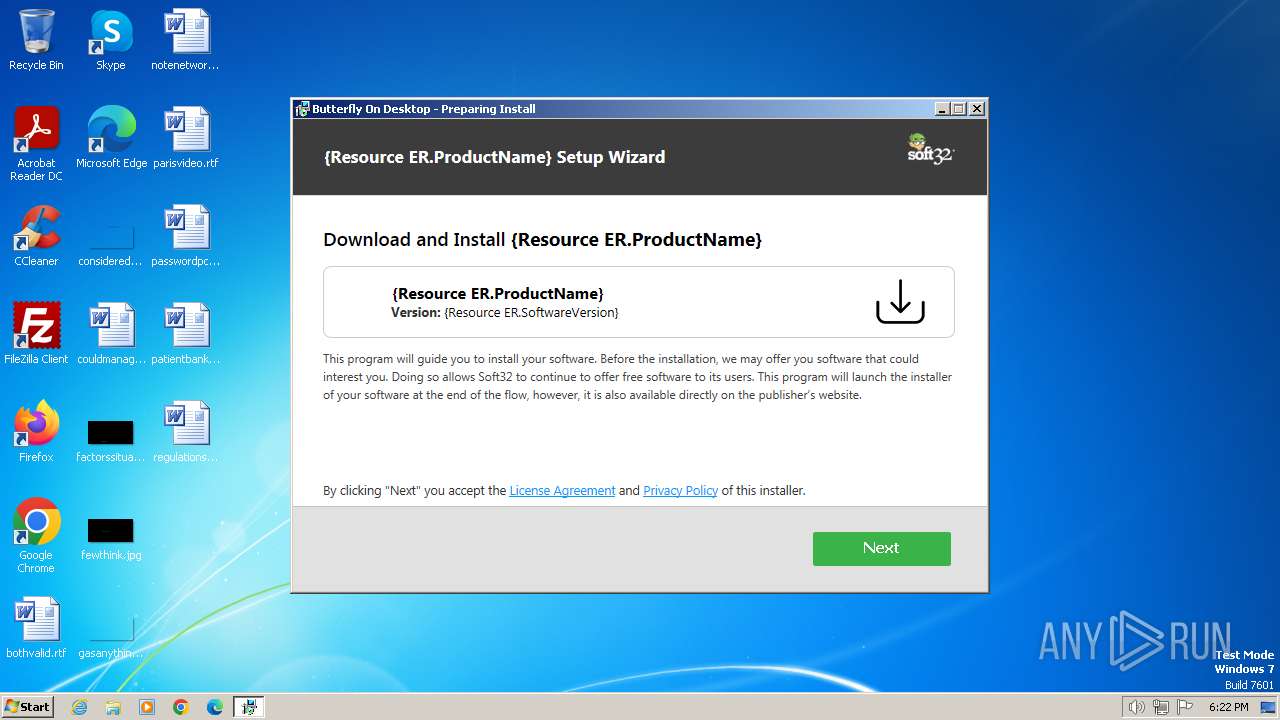Image resolution: width=1280 pixels, height=720 pixels.
Task: Click the installer title bar icon
Action: coord(302,109)
